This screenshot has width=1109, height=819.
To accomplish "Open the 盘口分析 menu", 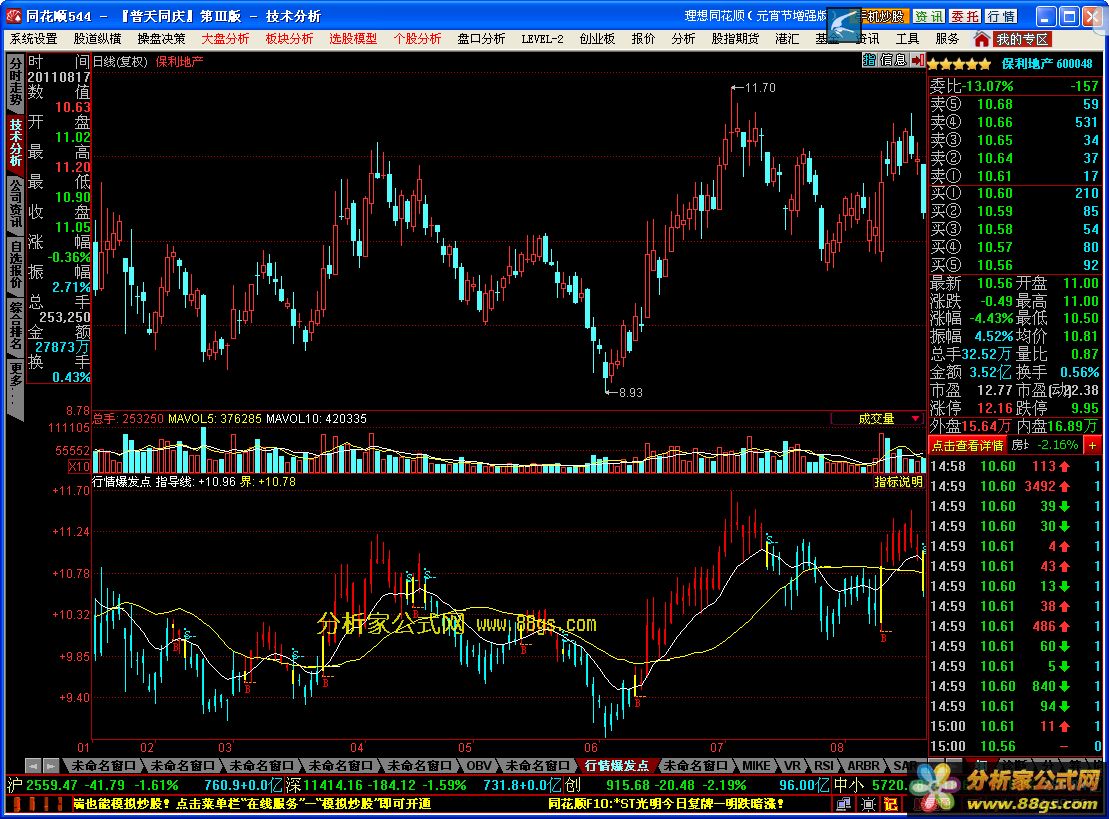I will 481,39.
